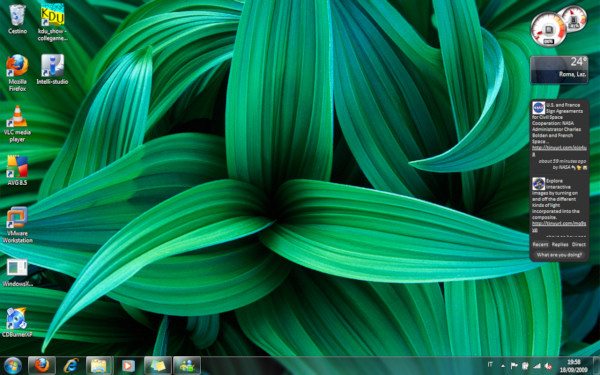Open Windows Explorer folder in taskbar
This screenshot has height=375, width=600.
[99, 365]
